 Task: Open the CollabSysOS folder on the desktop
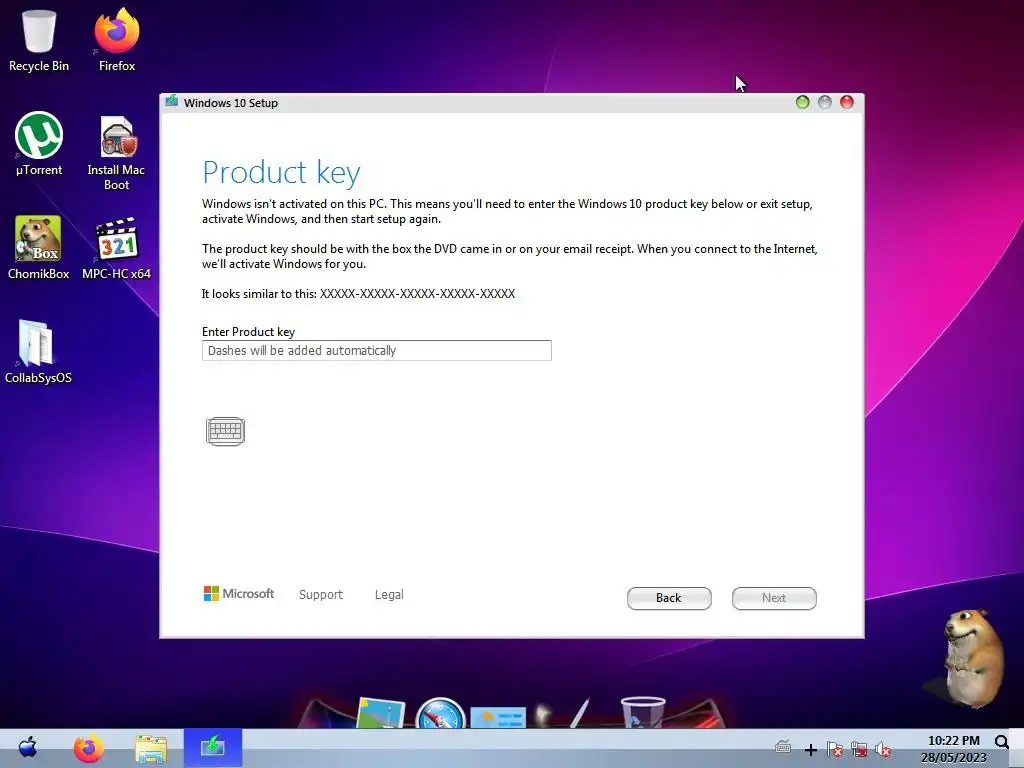(38, 351)
